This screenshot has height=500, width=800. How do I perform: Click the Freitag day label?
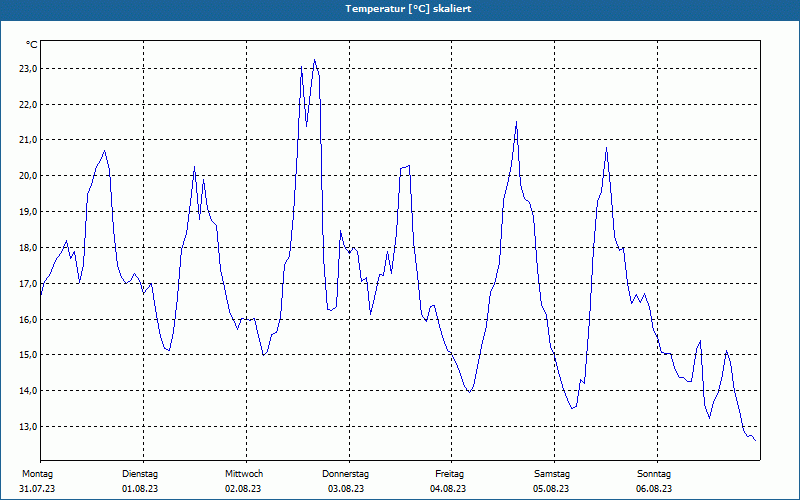pyautogui.click(x=449, y=474)
